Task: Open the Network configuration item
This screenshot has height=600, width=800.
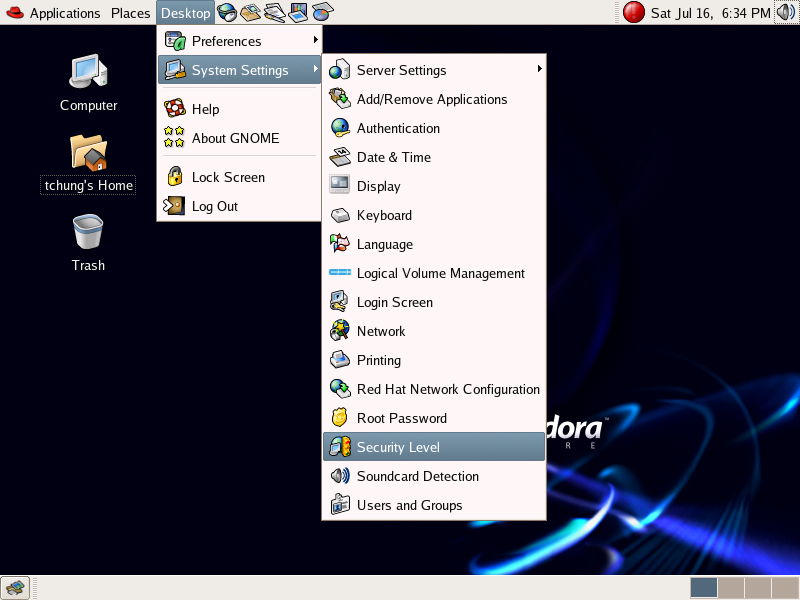Action: pyautogui.click(x=434, y=331)
